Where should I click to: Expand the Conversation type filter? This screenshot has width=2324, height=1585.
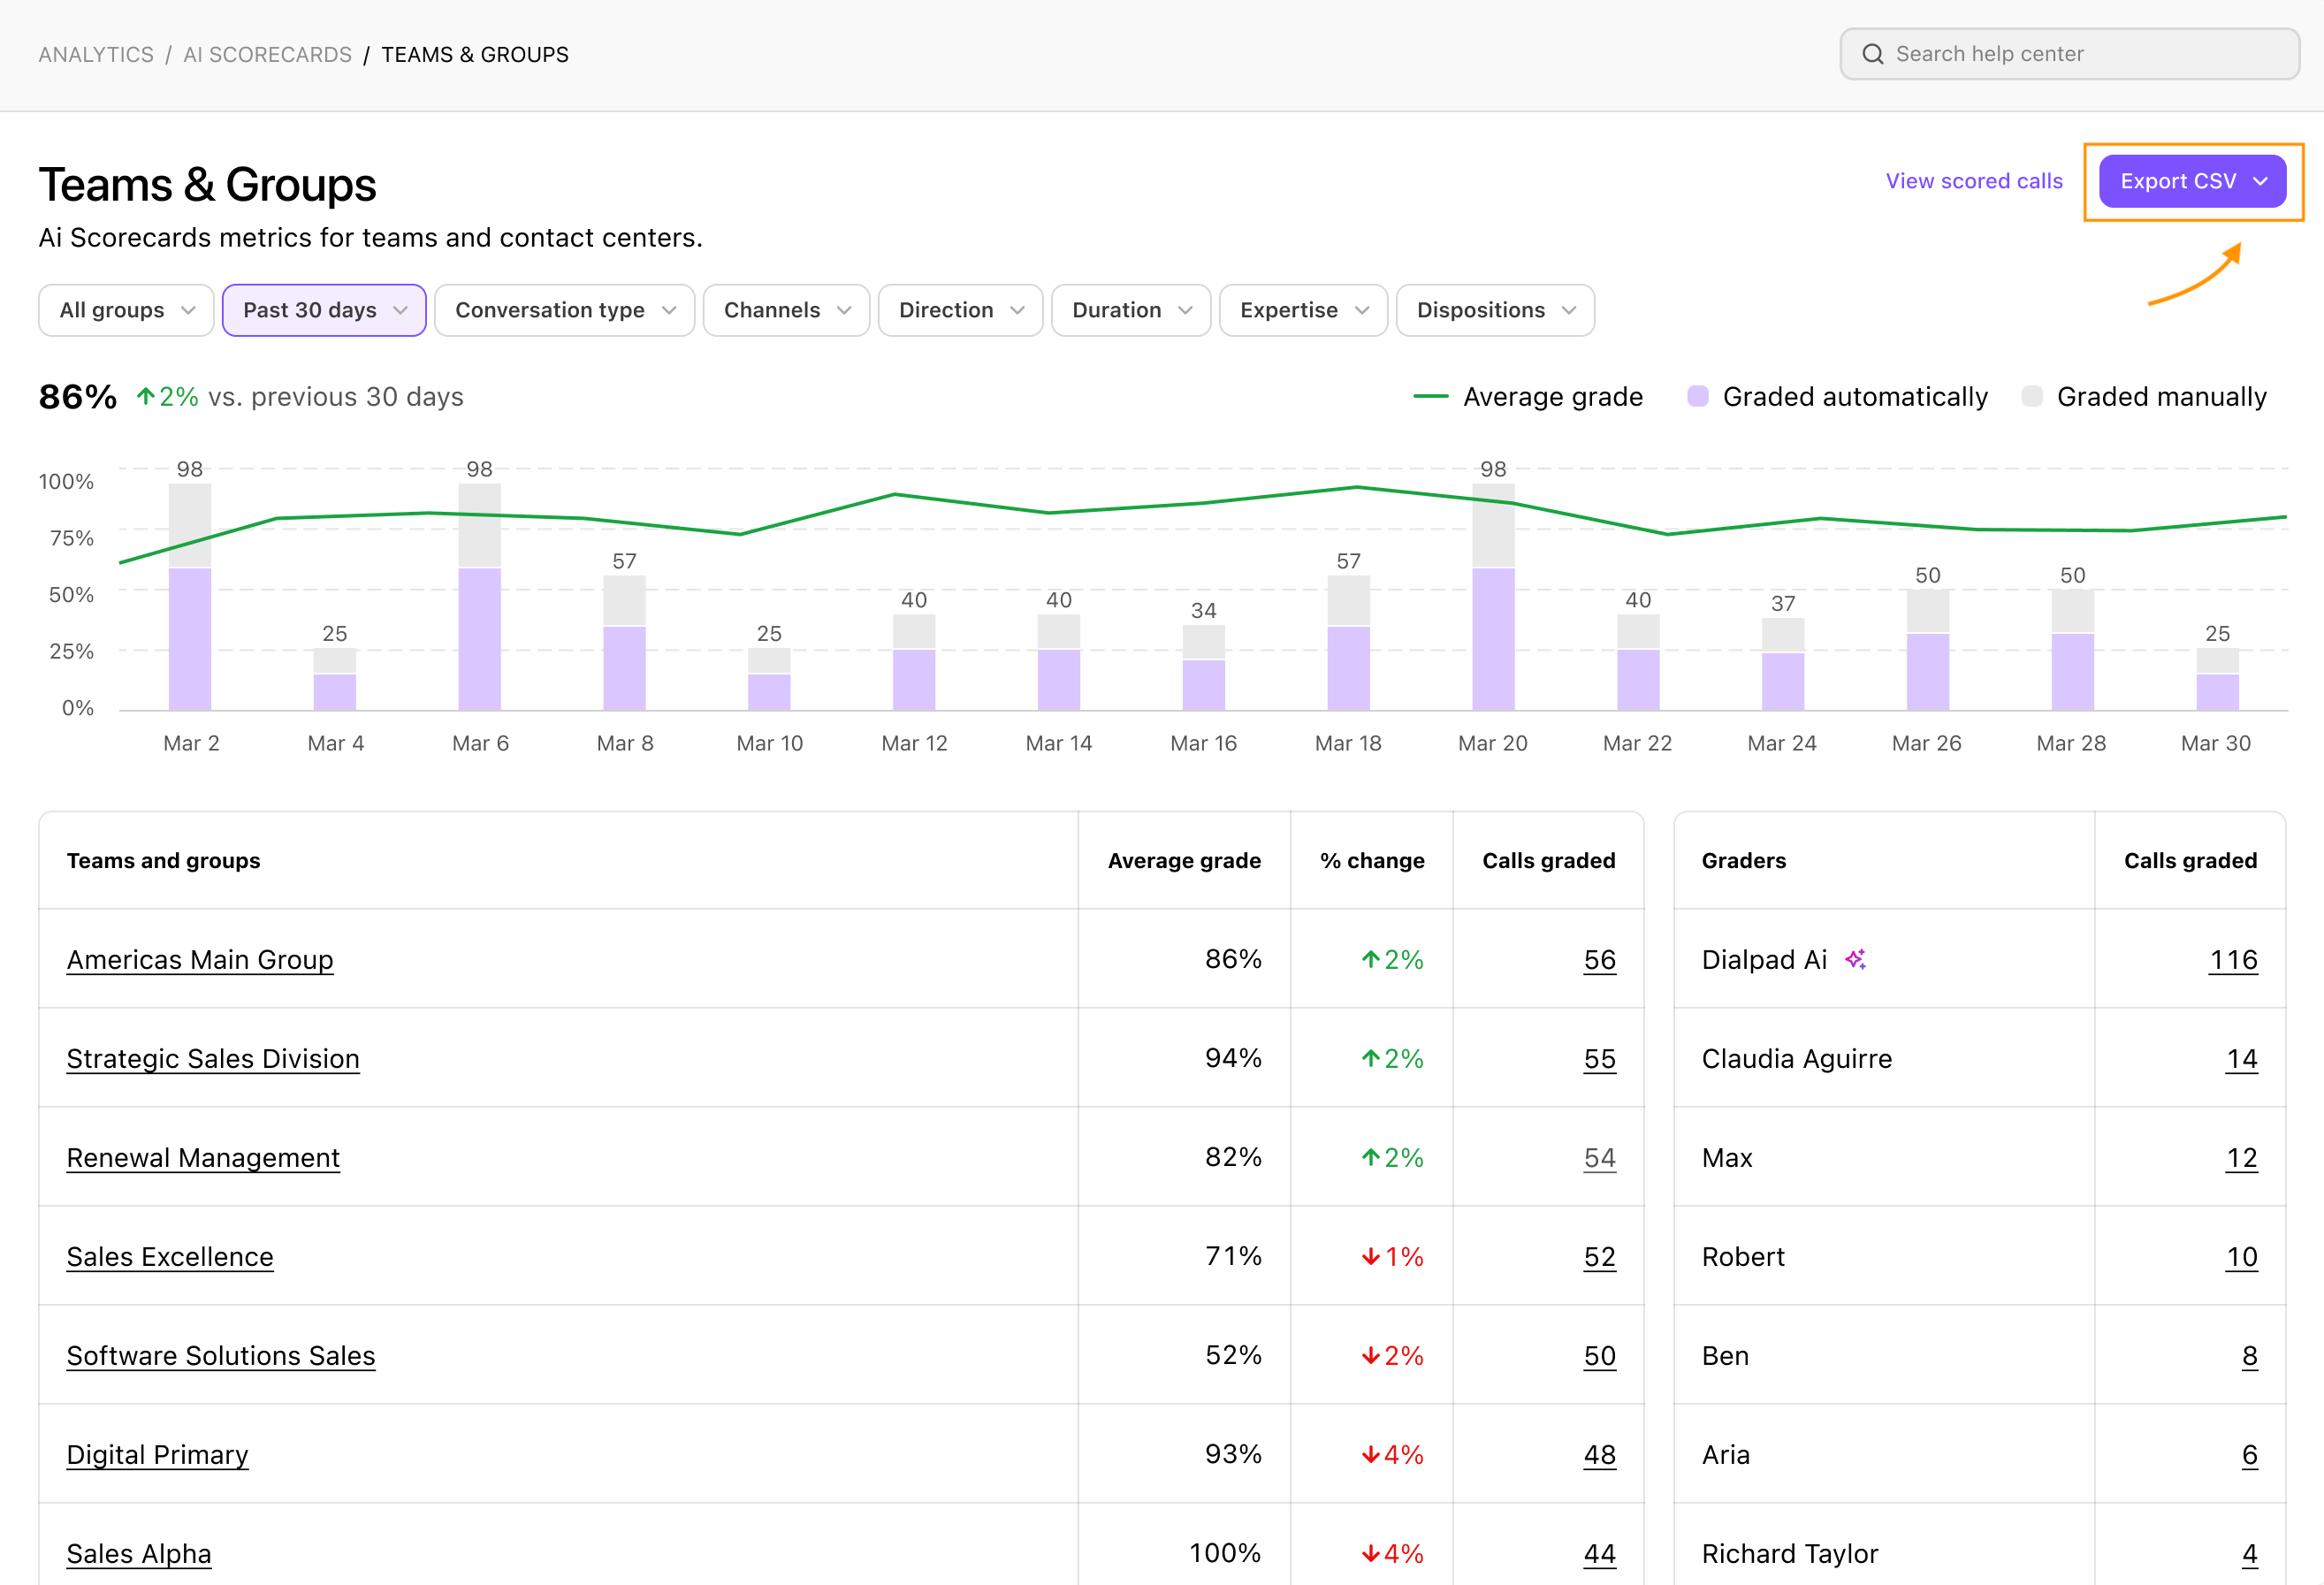564,310
